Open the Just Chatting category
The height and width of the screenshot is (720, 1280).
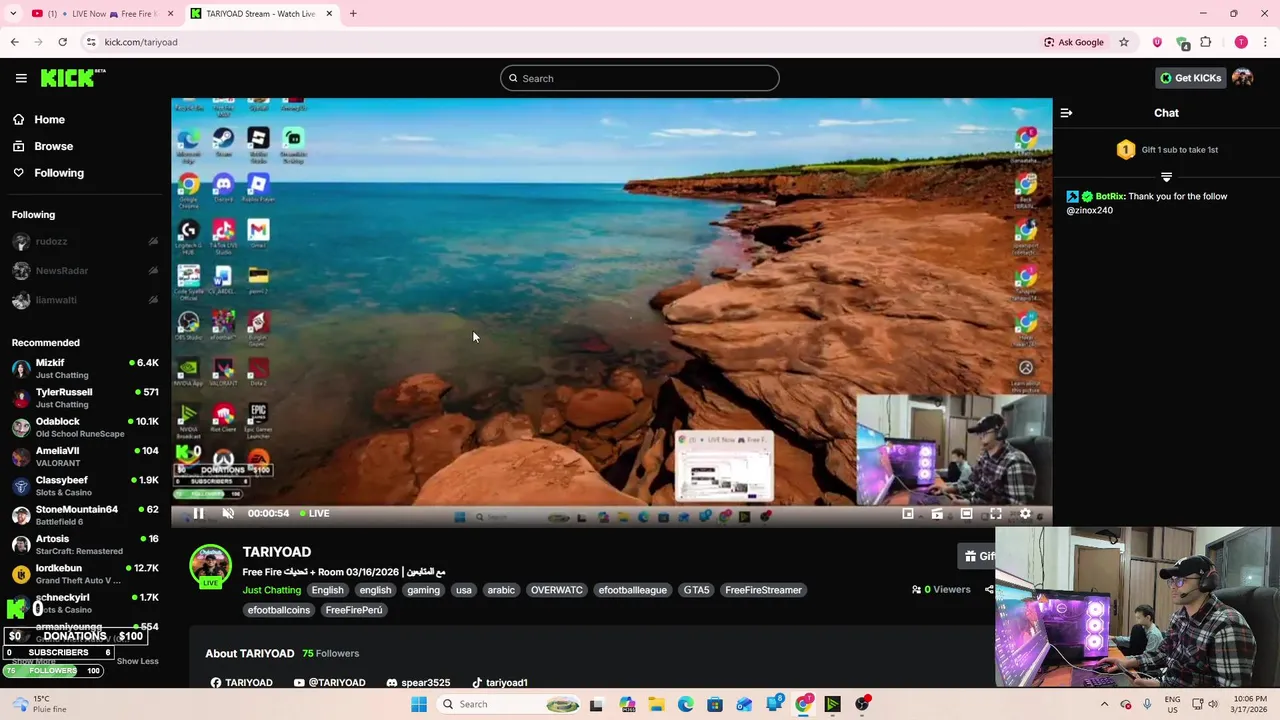tap(271, 590)
